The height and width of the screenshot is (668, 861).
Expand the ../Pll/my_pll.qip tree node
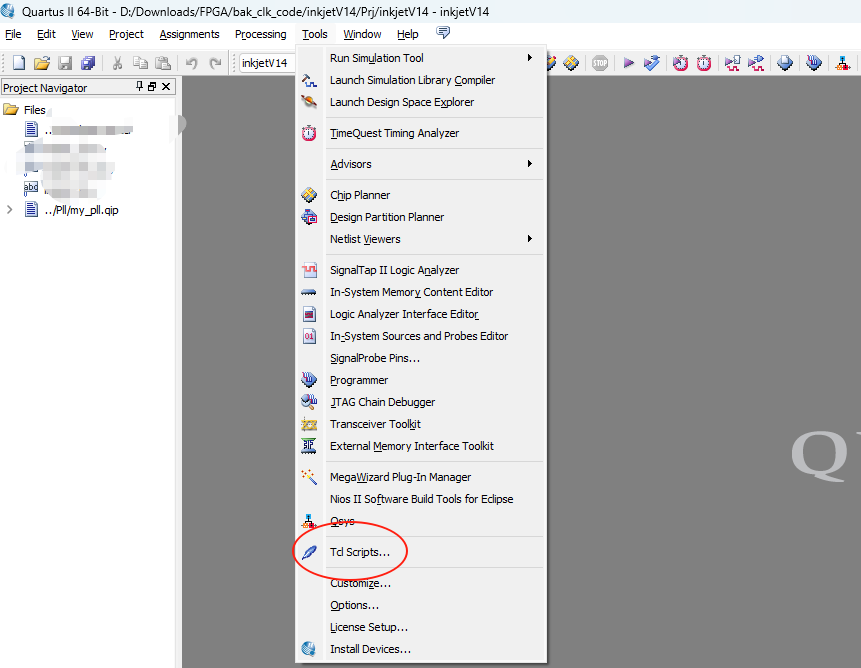(9, 210)
